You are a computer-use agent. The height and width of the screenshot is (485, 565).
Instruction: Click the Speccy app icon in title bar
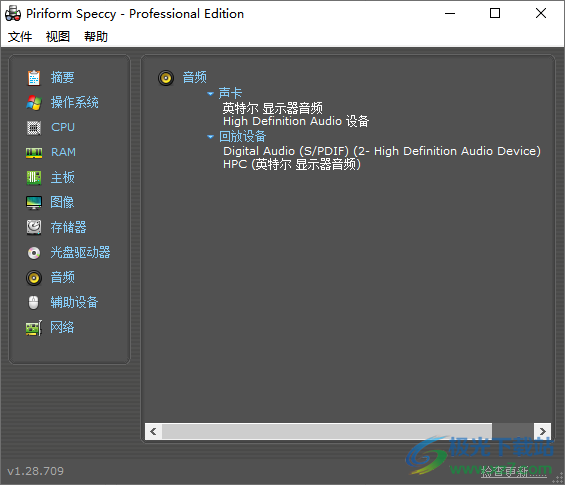tap(13, 14)
